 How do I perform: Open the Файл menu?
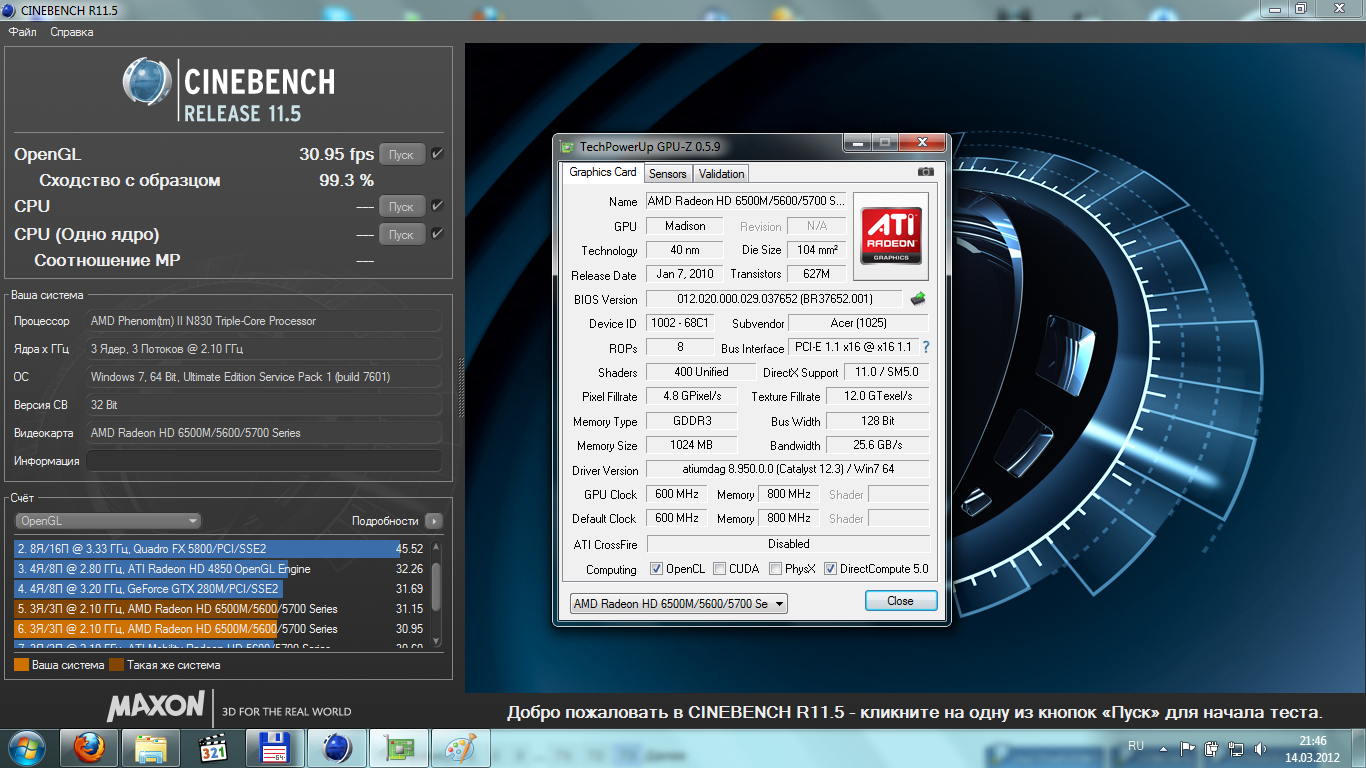point(22,32)
